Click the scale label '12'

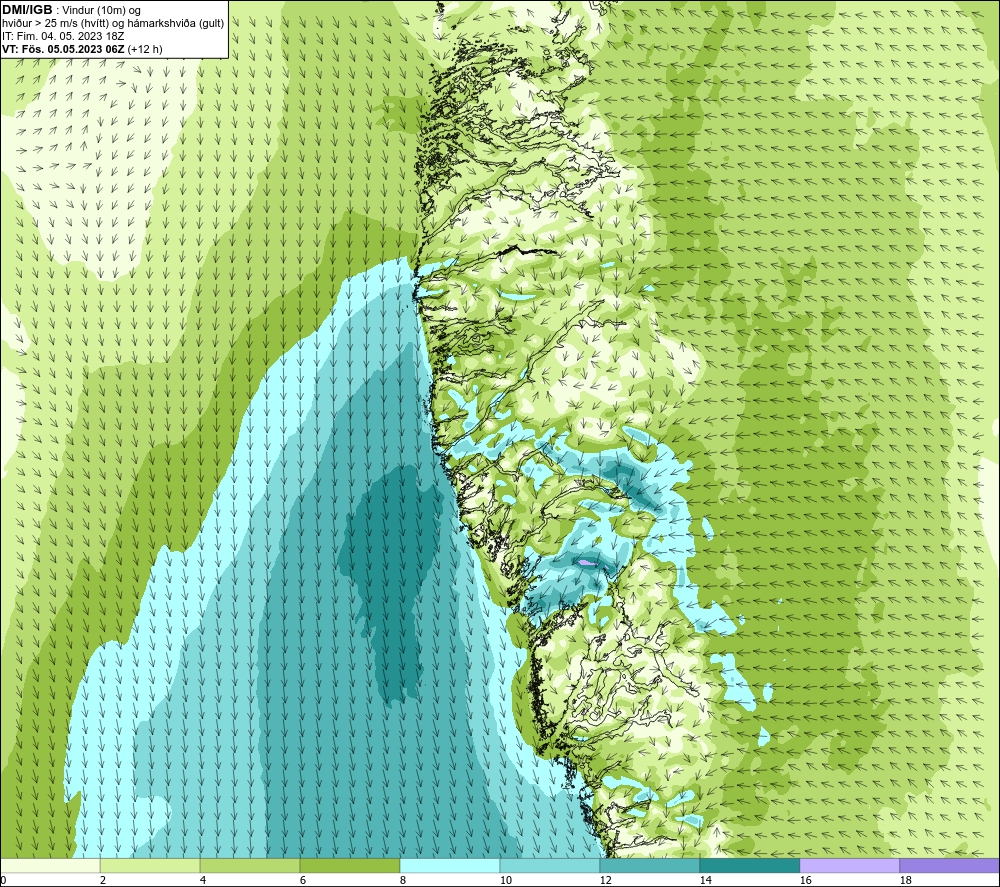pos(605,881)
